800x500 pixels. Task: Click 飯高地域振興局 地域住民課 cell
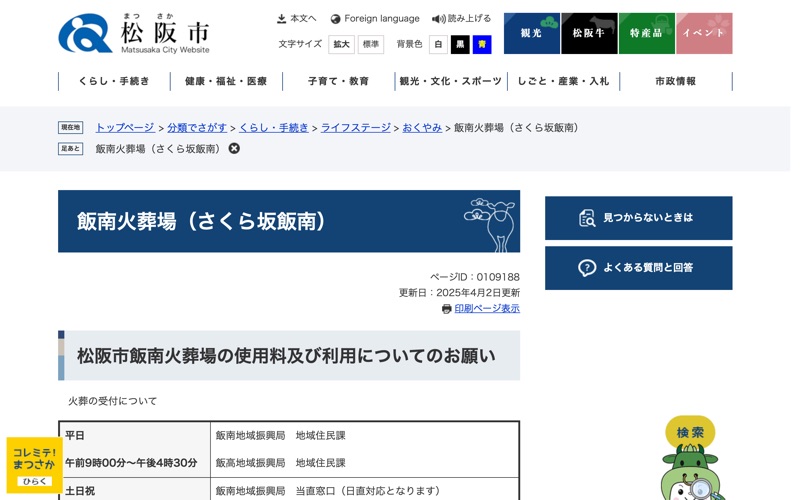pyautogui.click(x=281, y=463)
